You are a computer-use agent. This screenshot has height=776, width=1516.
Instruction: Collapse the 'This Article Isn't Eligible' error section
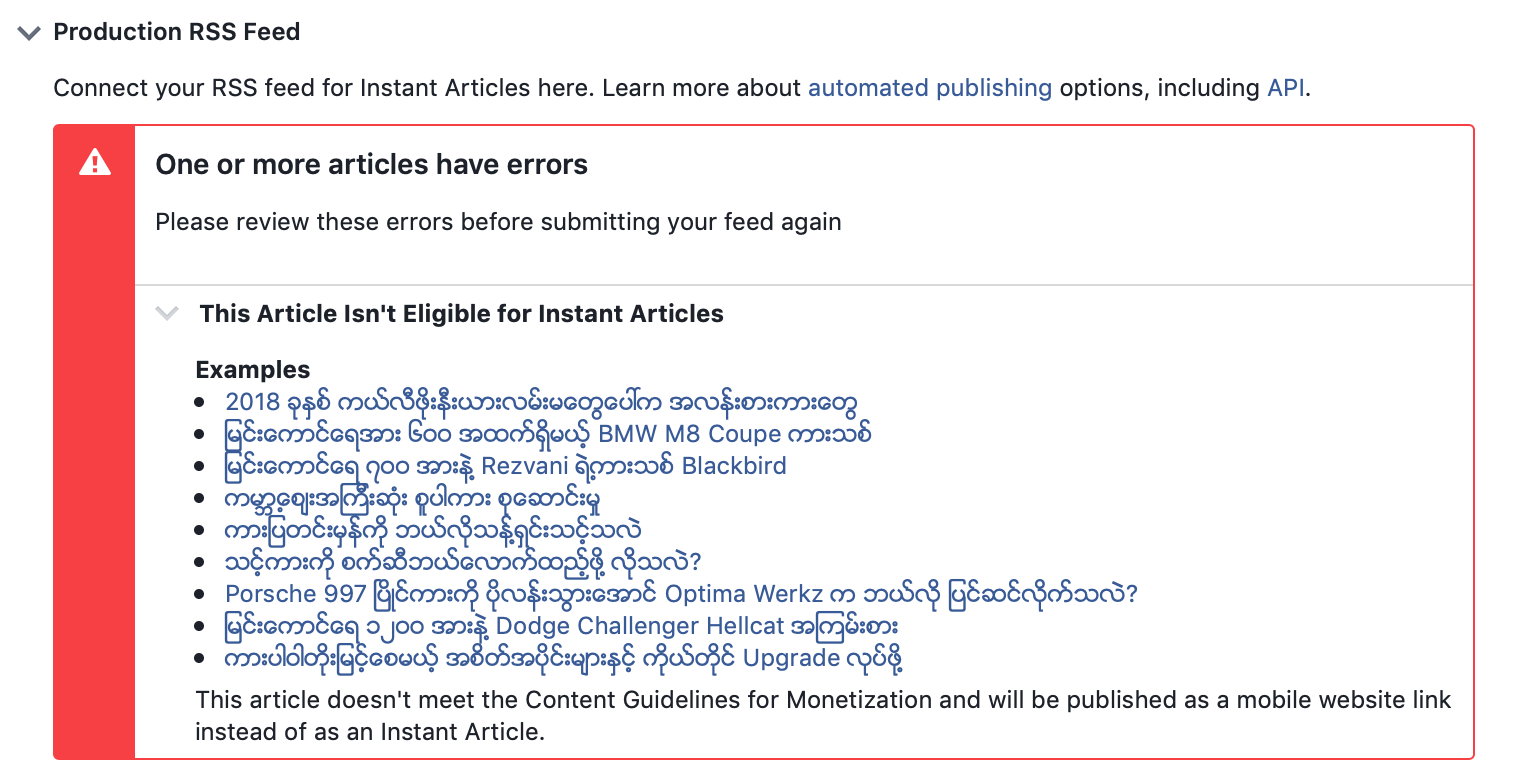click(167, 313)
